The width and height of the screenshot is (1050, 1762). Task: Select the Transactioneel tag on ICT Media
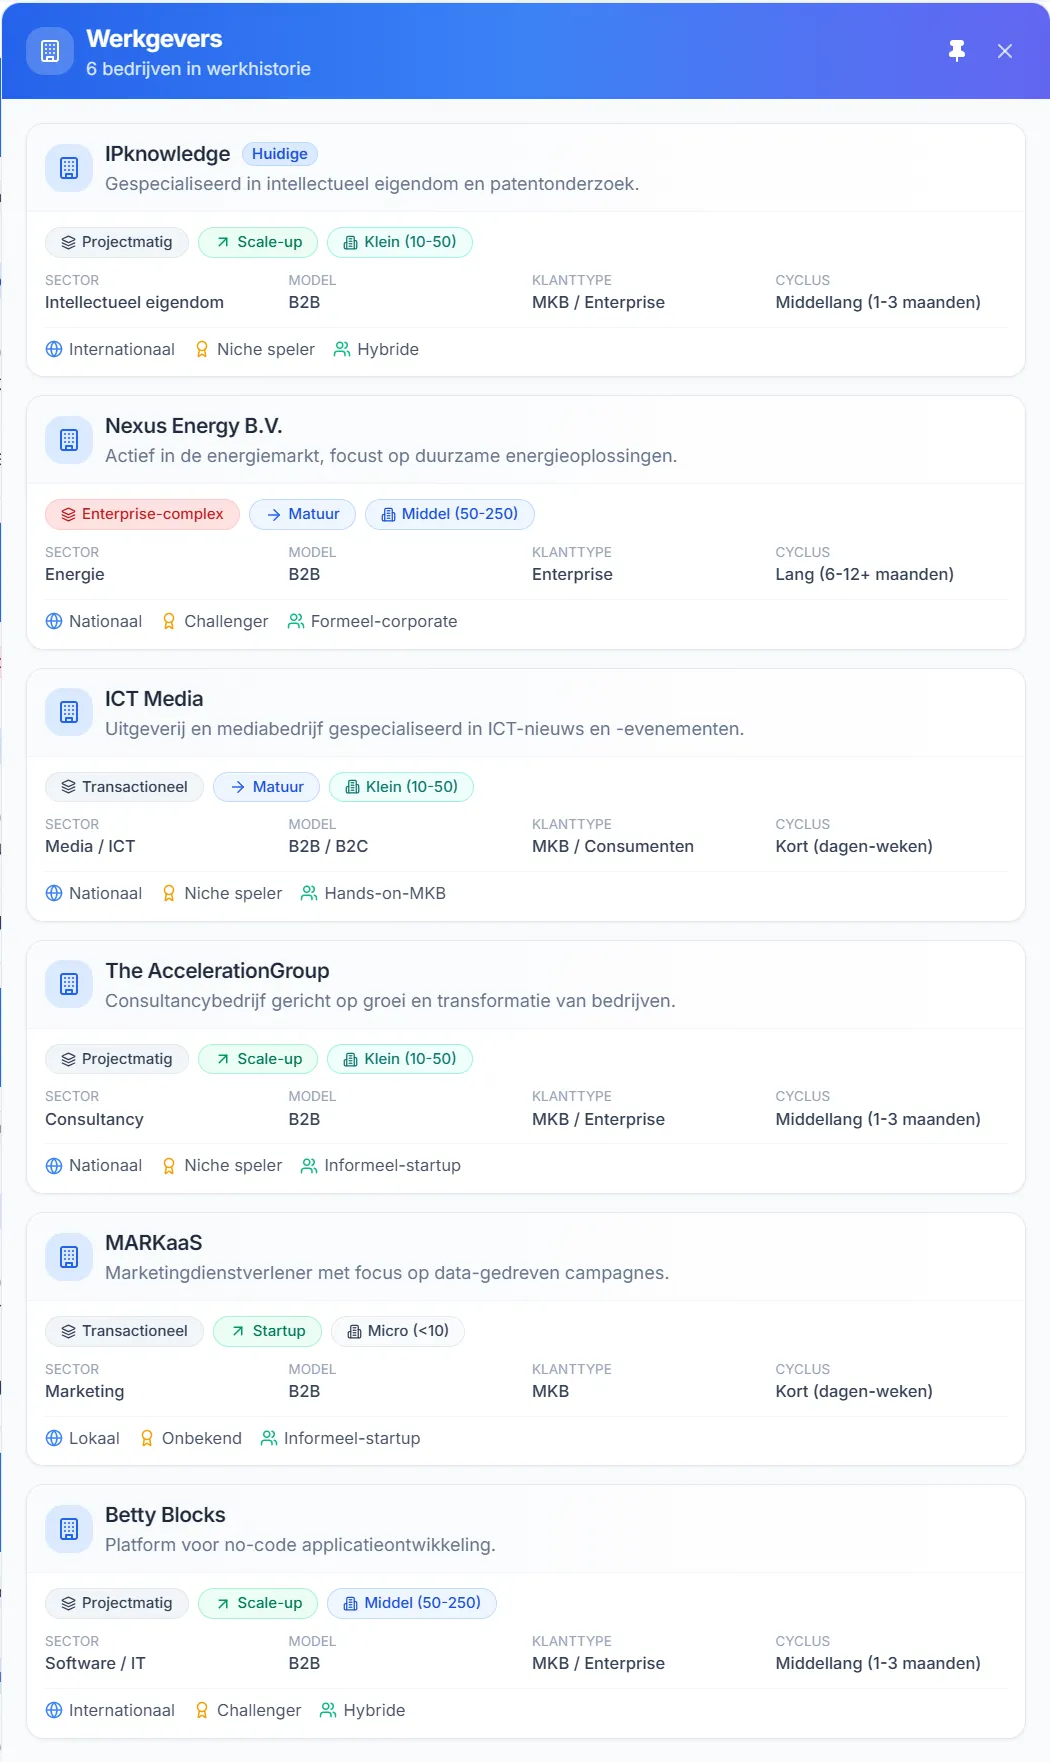(x=124, y=787)
